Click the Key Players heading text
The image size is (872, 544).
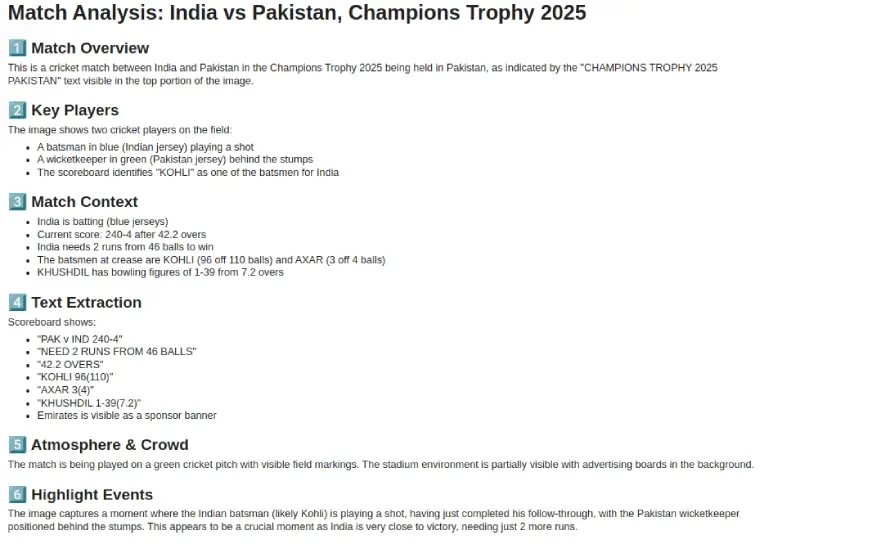[x=75, y=110]
